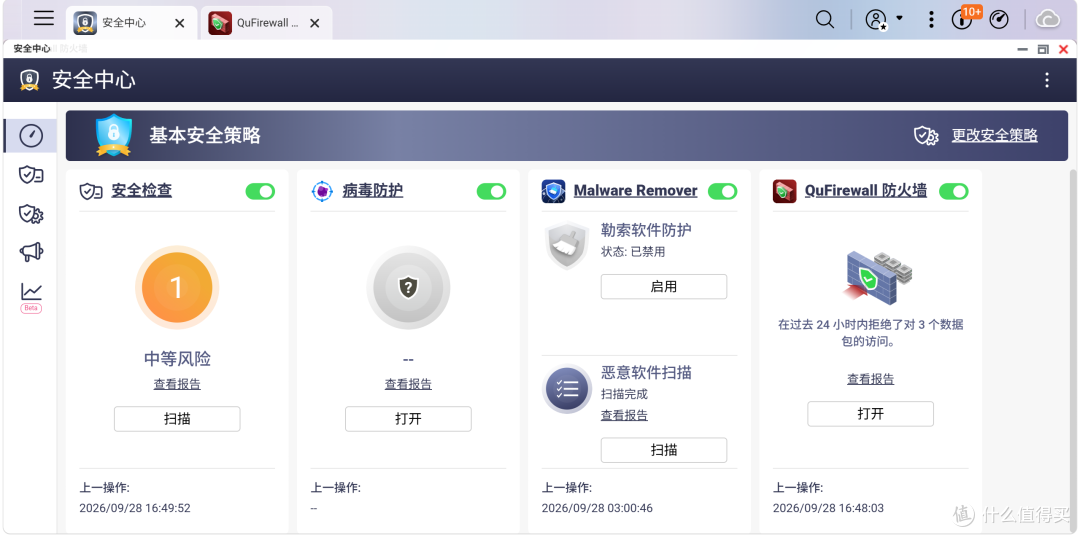View 查看报告 under 恶意软件扫描
The height and width of the screenshot is (537, 1080).
pos(624,415)
